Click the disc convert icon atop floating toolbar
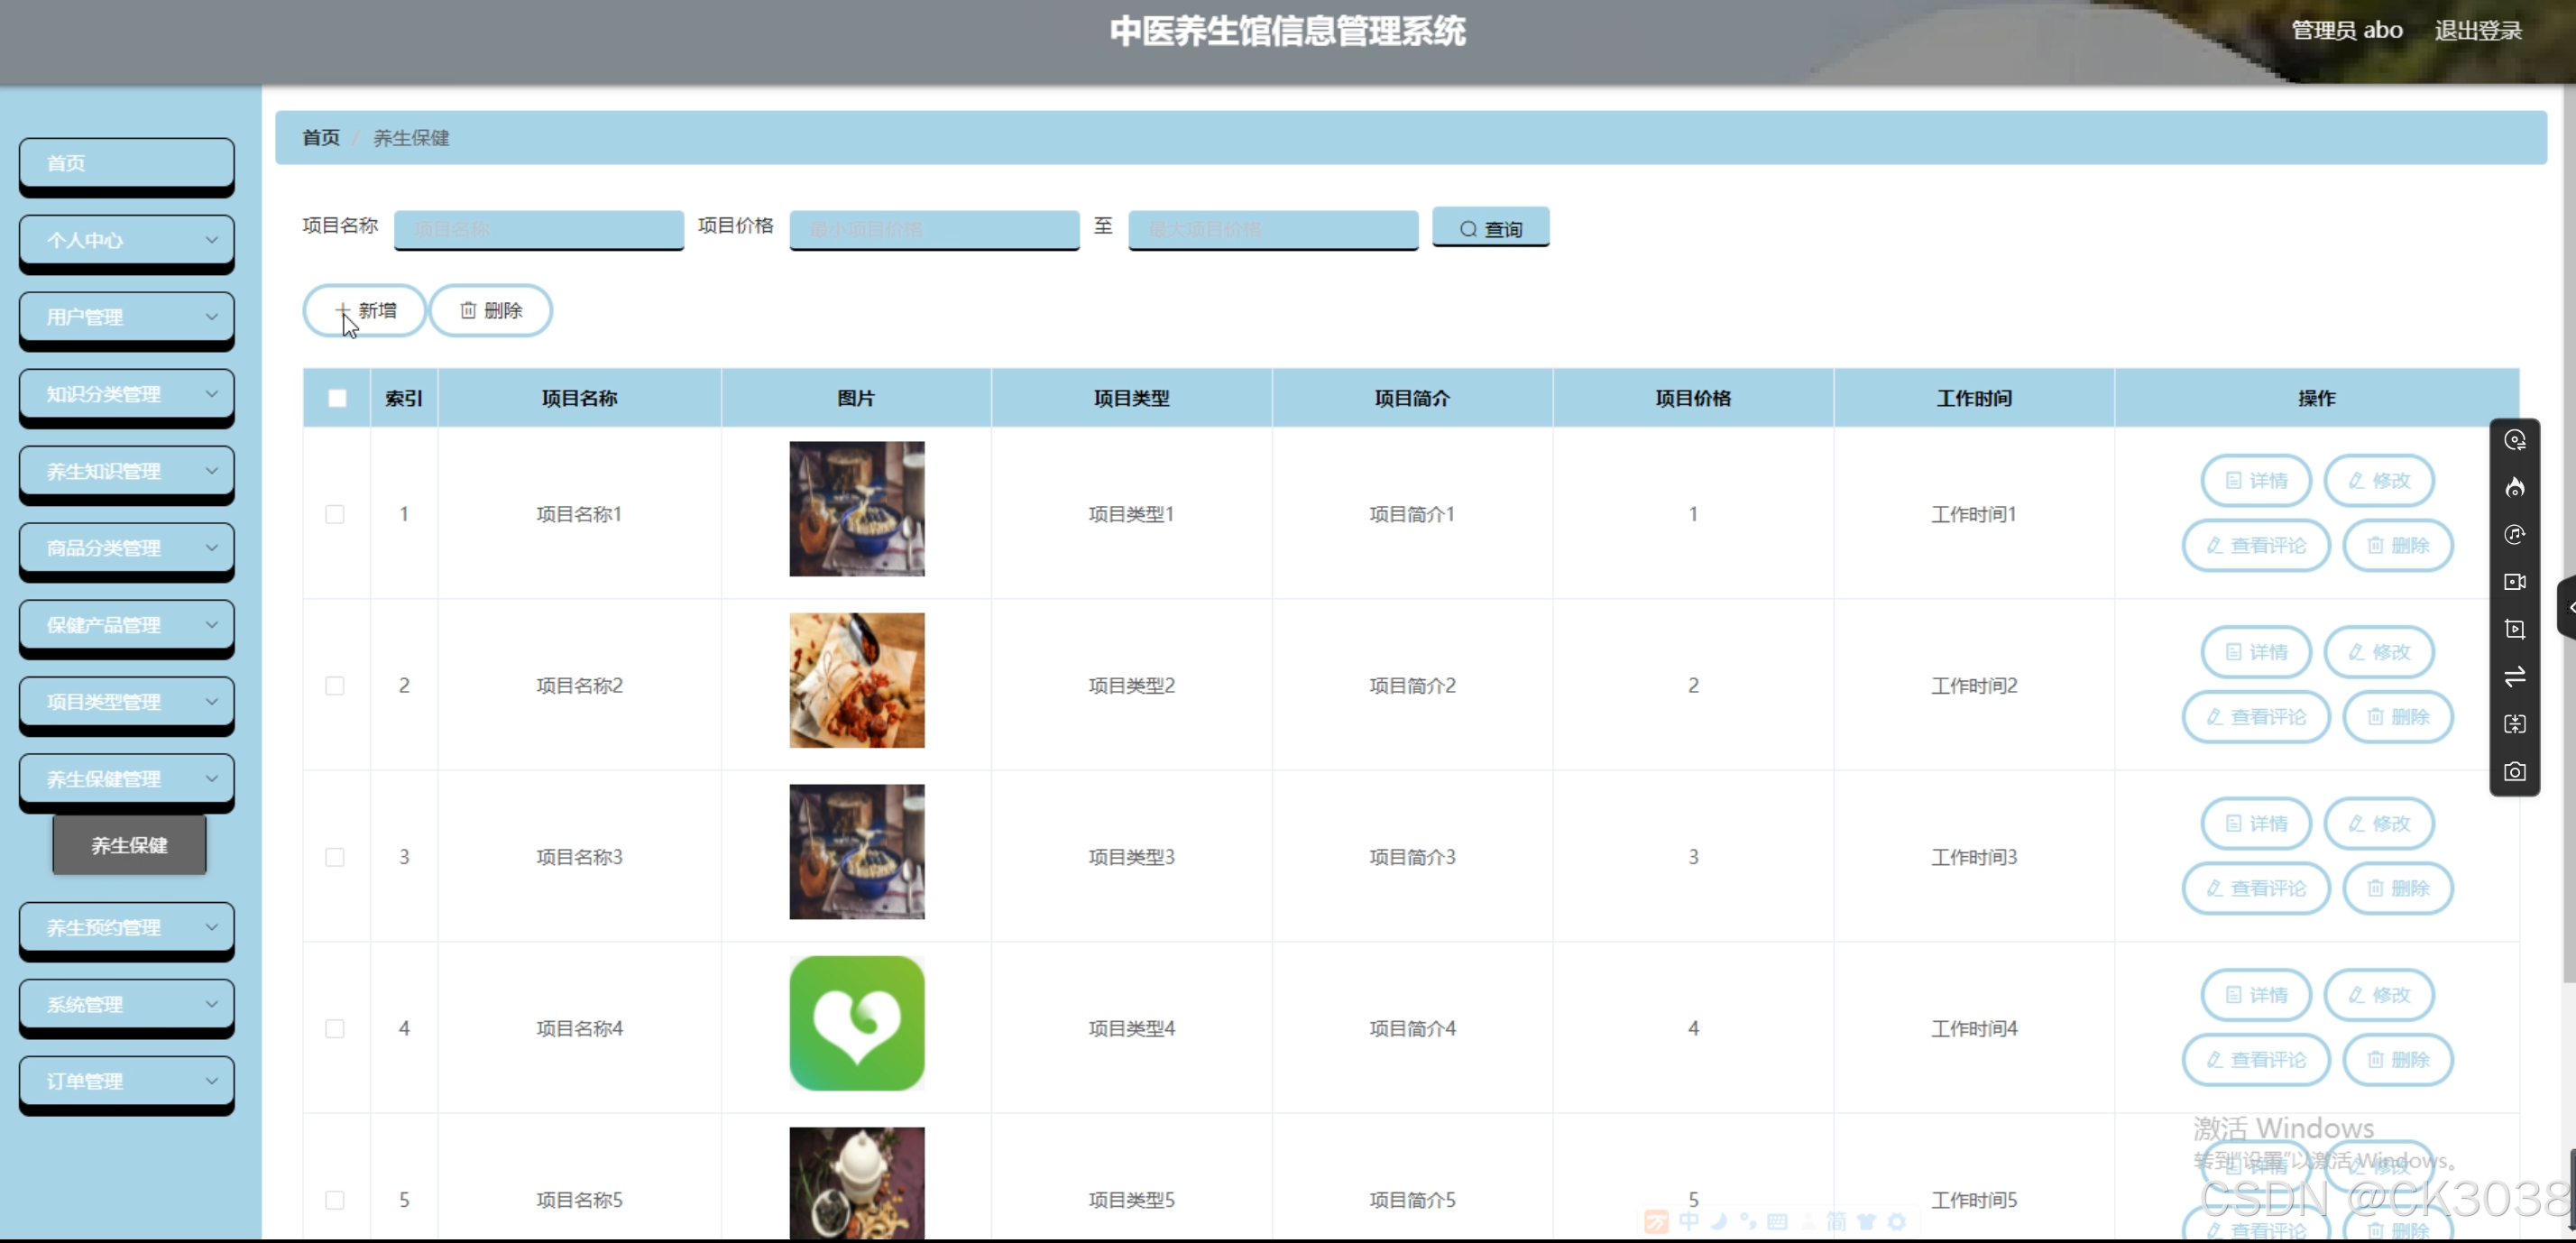The height and width of the screenshot is (1243, 2576). coord(2514,440)
